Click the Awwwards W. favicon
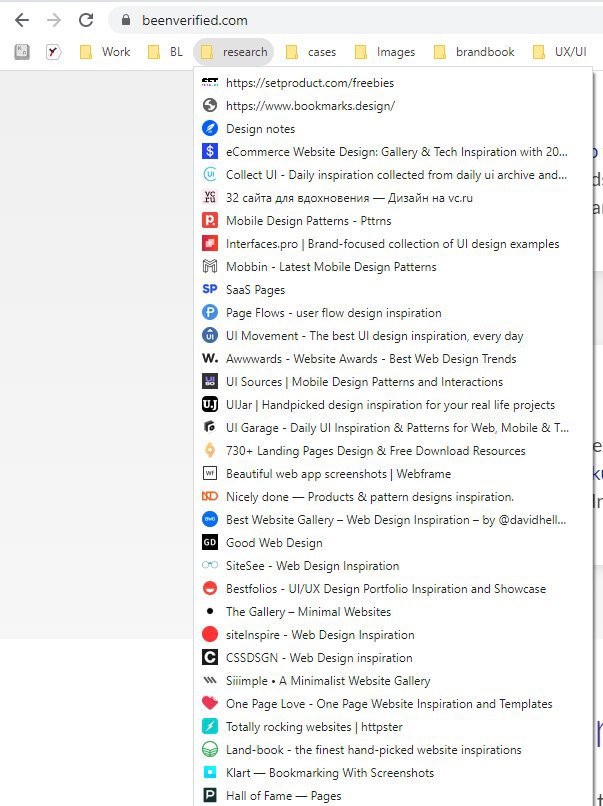 click(210, 359)
